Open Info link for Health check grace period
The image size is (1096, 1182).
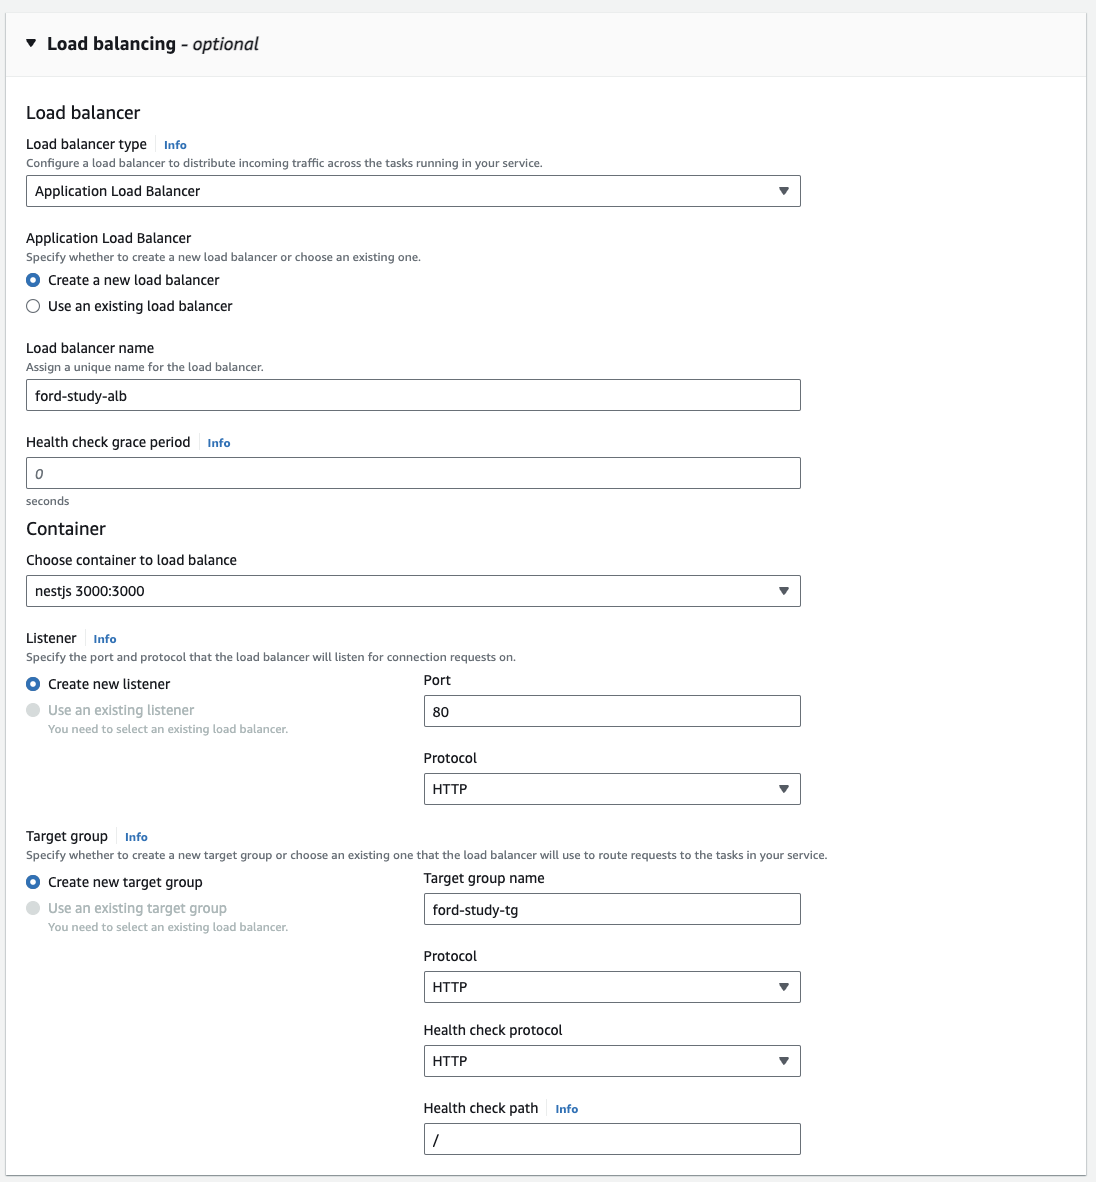[x=219, y=443]
